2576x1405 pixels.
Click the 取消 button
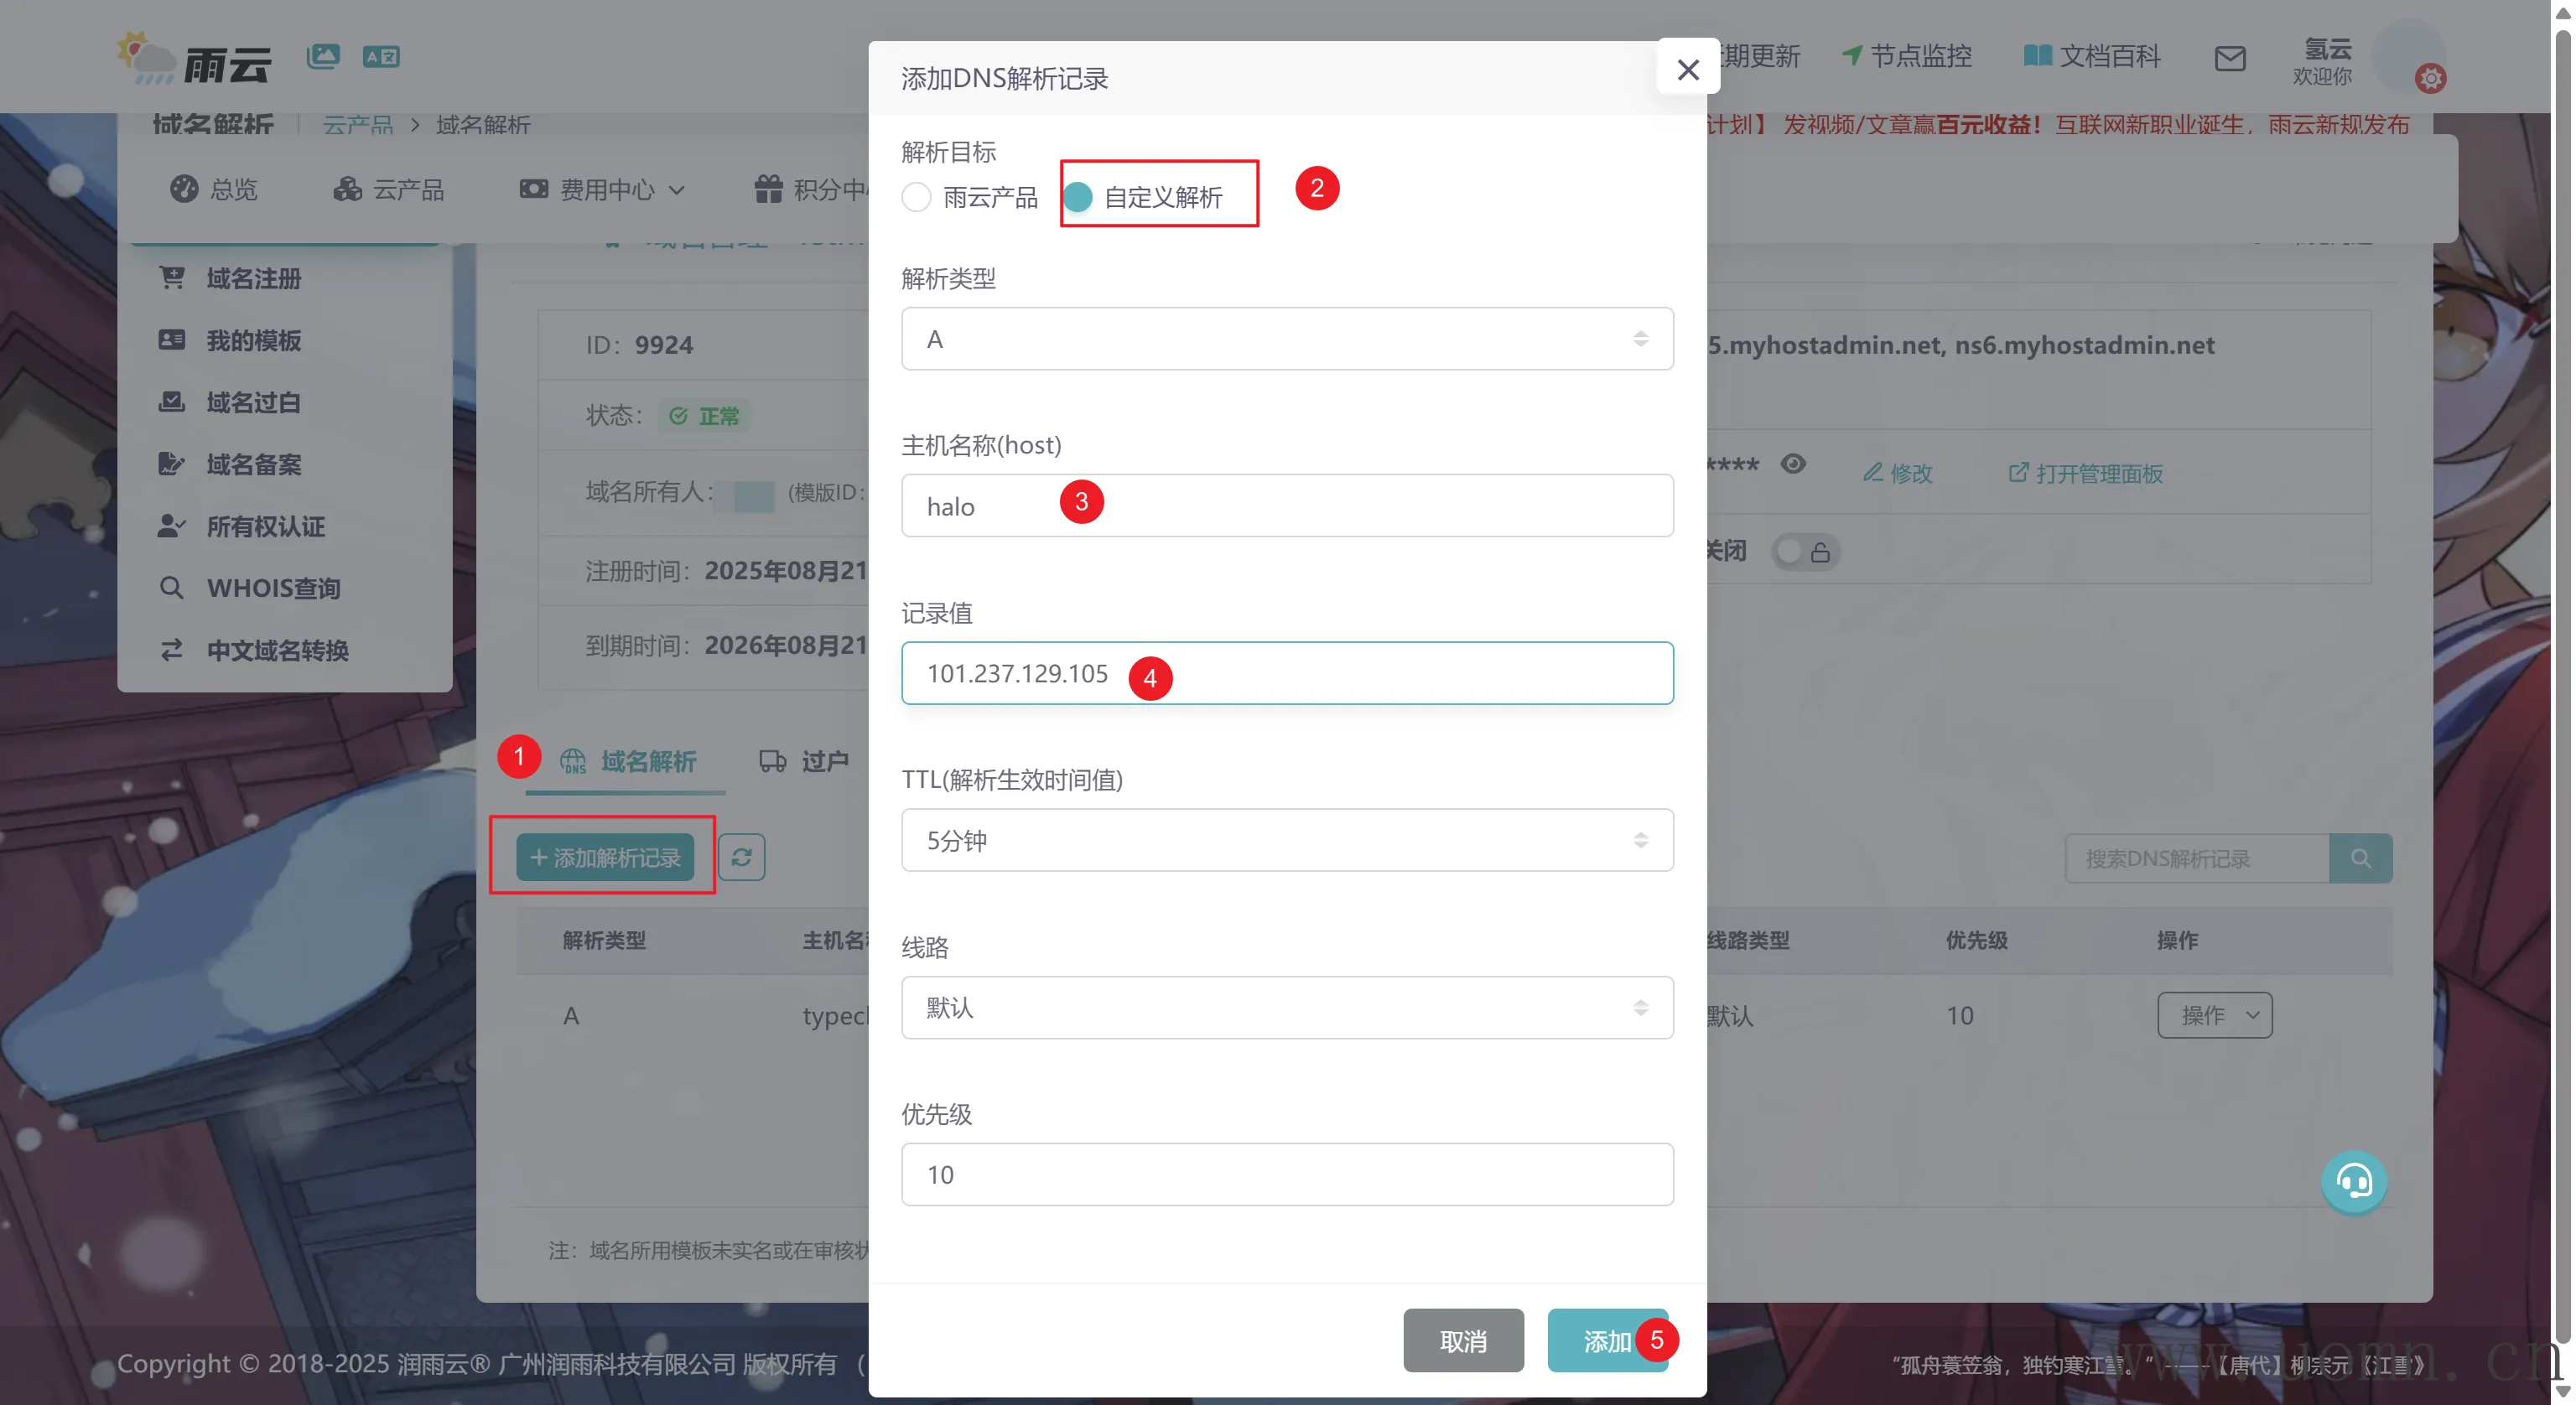point(1462,1340)
